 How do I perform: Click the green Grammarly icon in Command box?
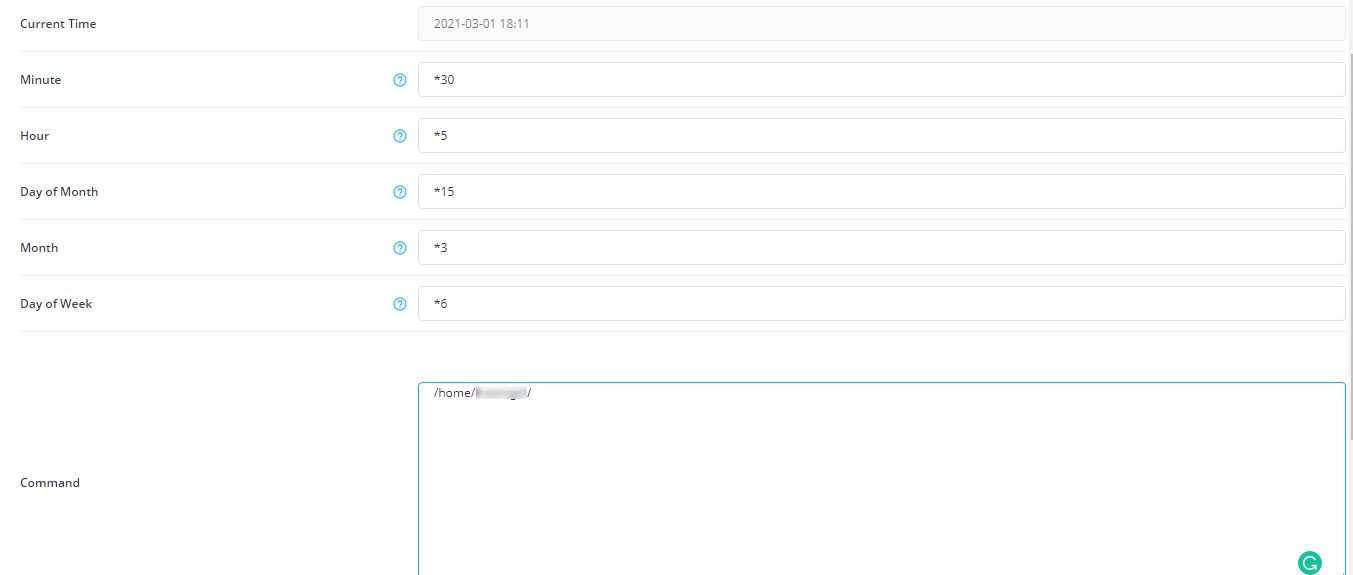tap(1309, 563)
